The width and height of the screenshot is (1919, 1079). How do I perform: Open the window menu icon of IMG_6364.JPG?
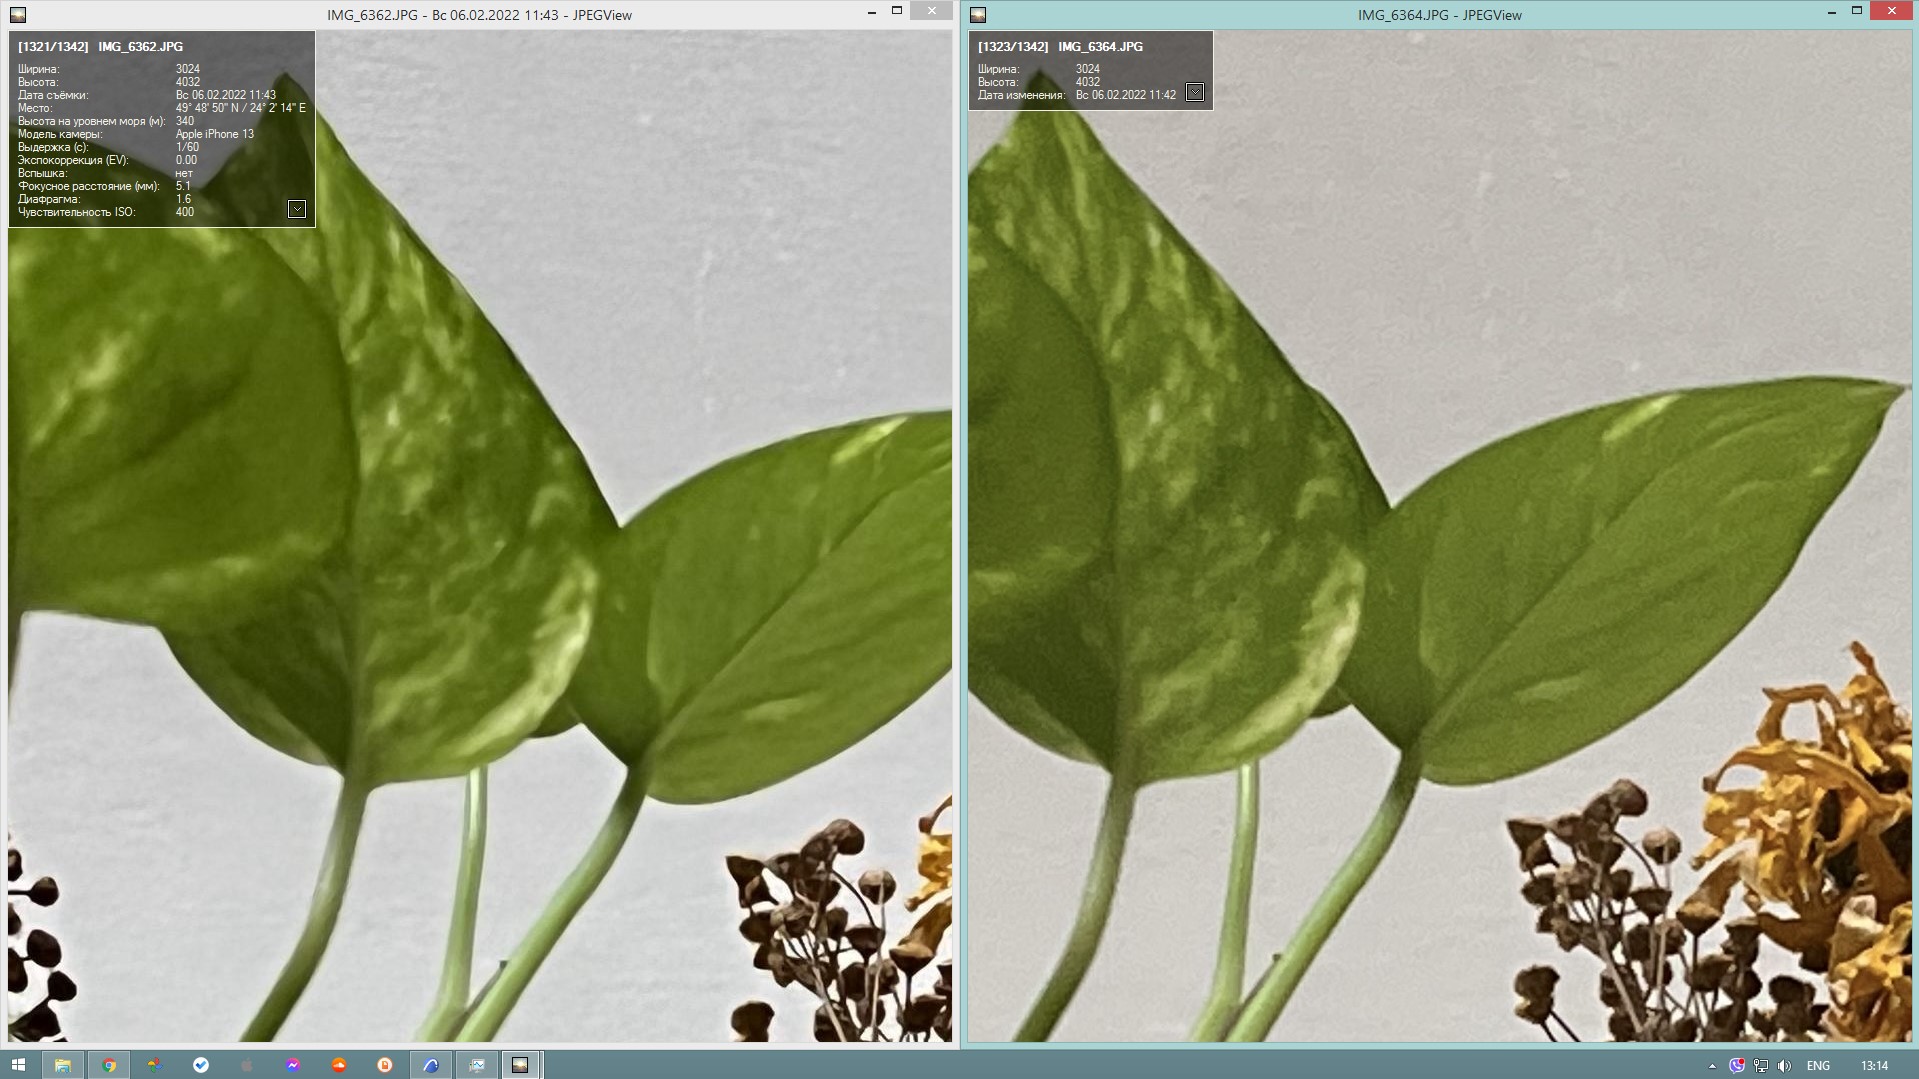pos(978,14)
